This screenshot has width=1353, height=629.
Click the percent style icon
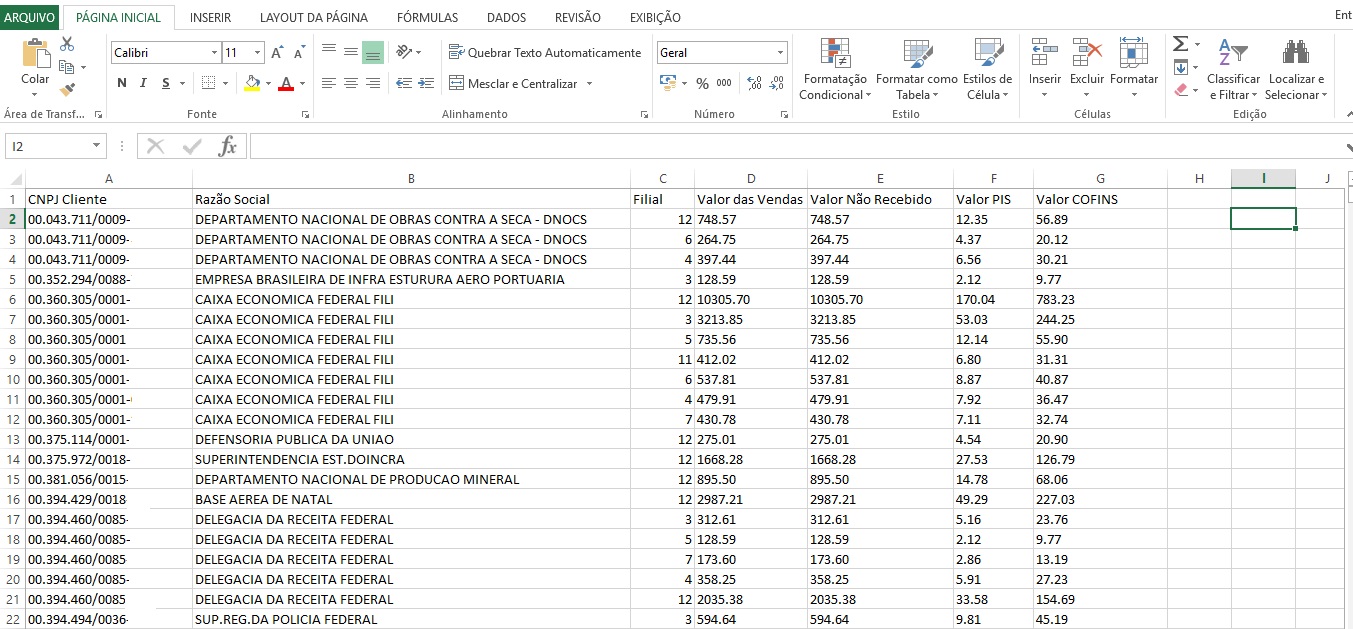[702, 84]
